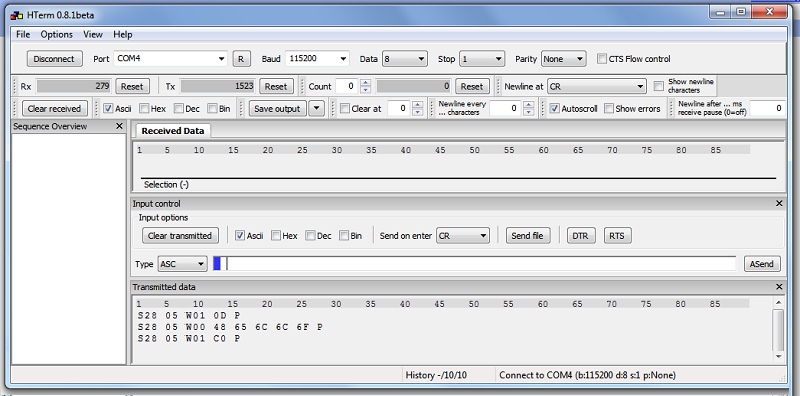Toggle the DTR button

[x=581, y=236]
